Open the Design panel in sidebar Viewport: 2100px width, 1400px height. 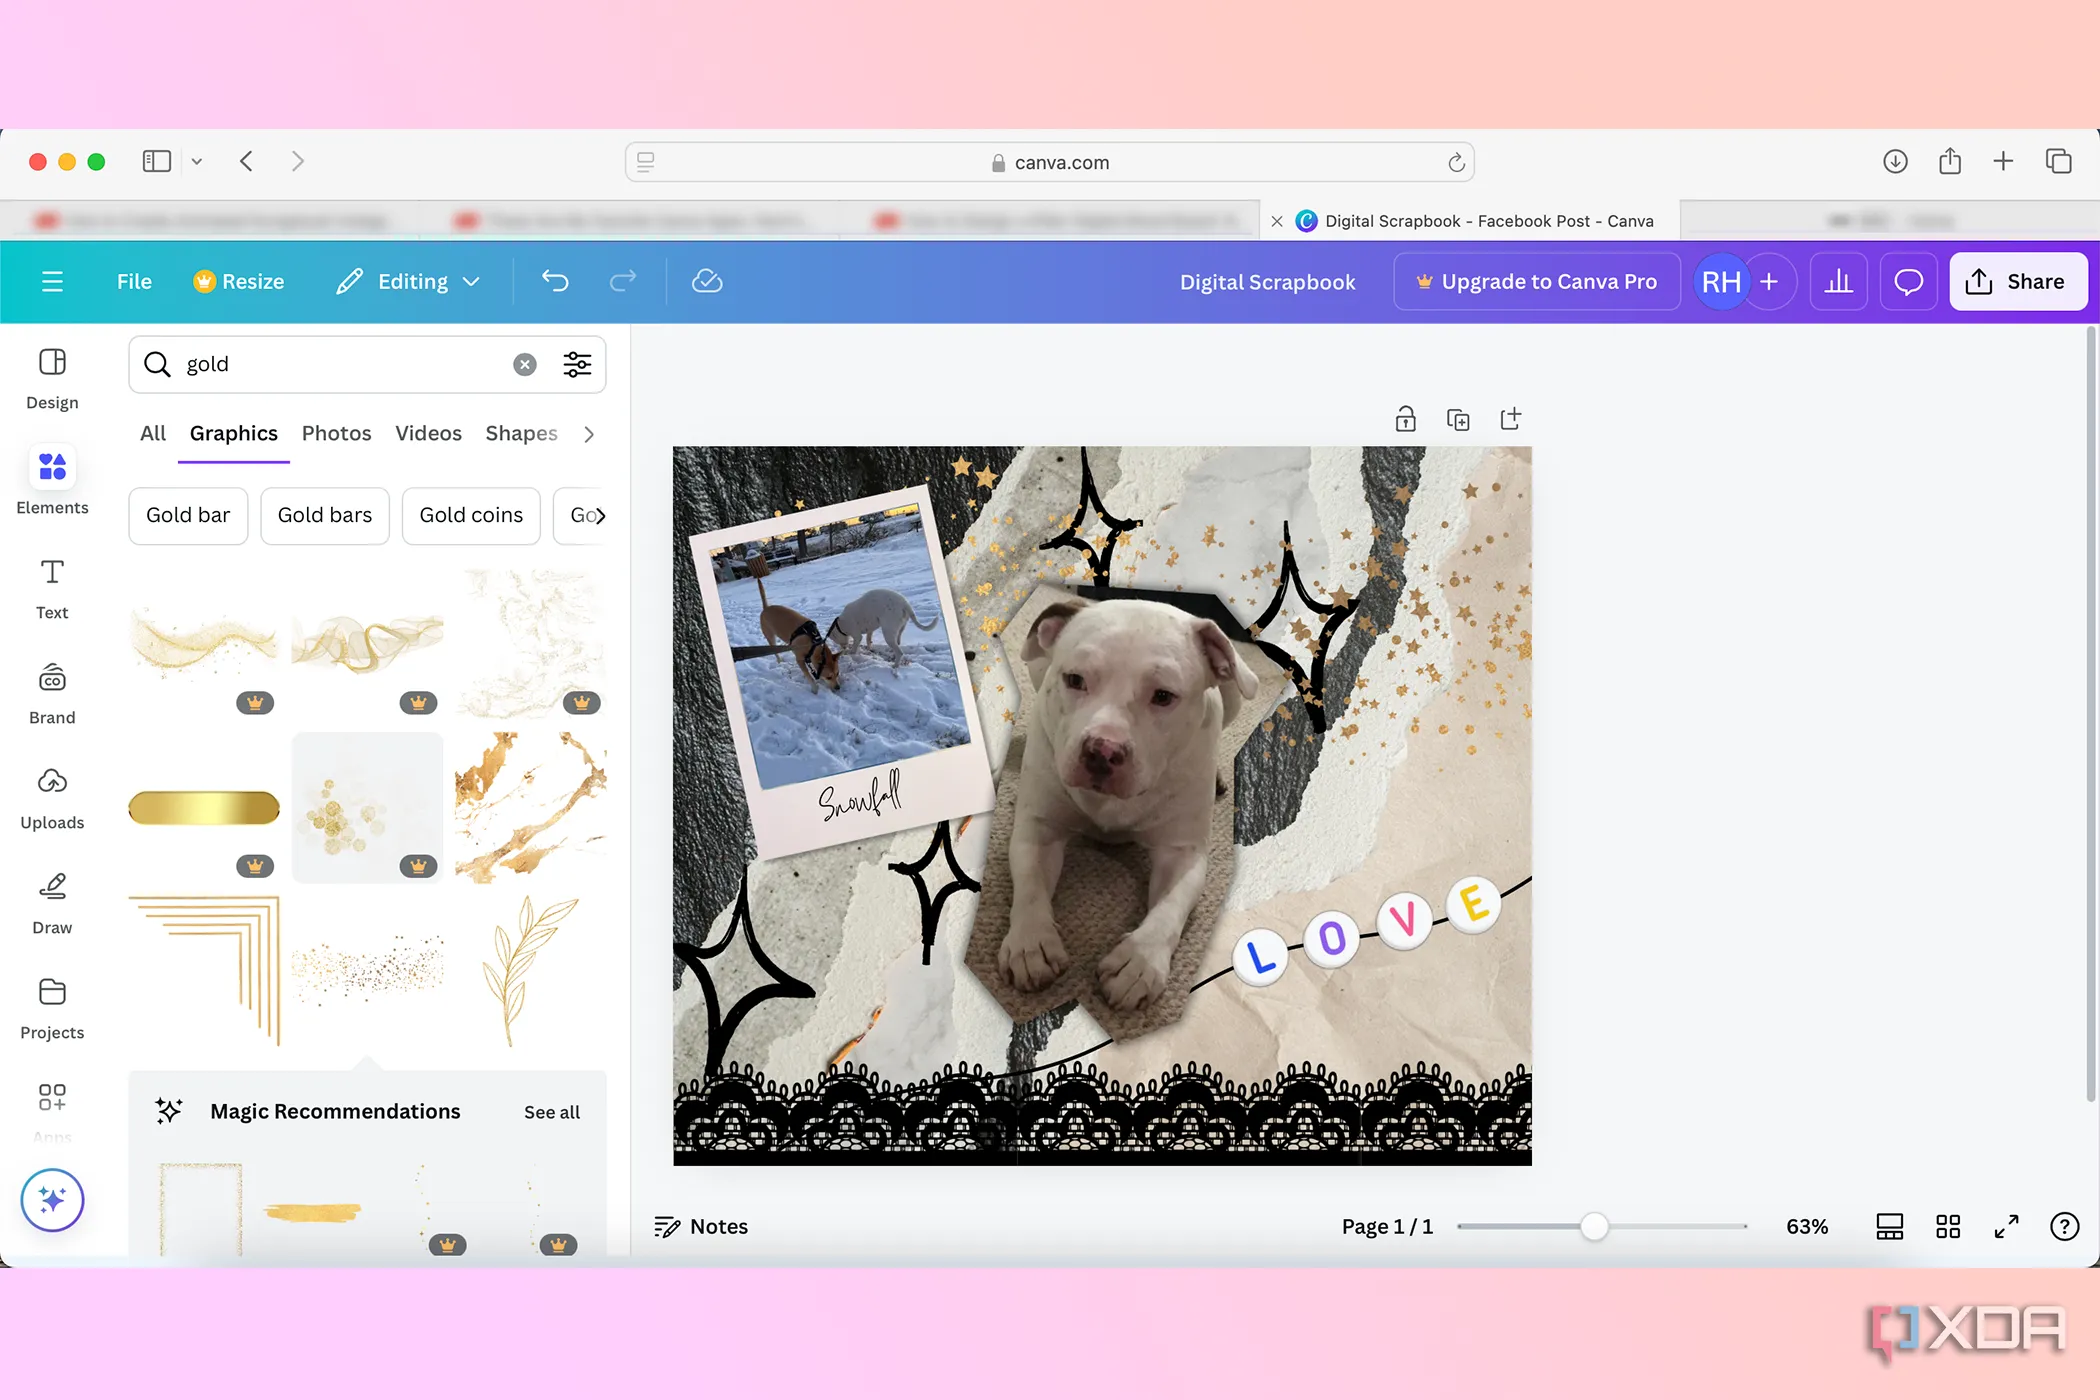(x=52, y=379)
